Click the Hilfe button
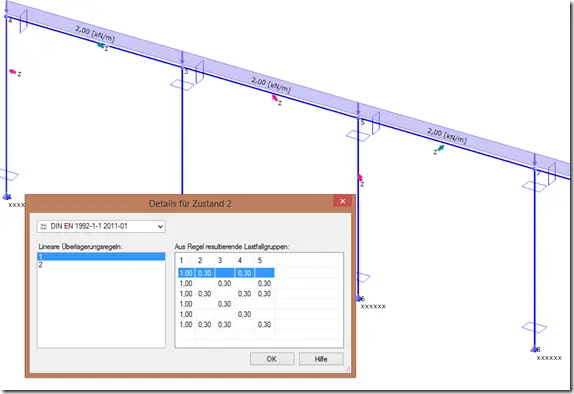The image size is (574, 394). 321,359
